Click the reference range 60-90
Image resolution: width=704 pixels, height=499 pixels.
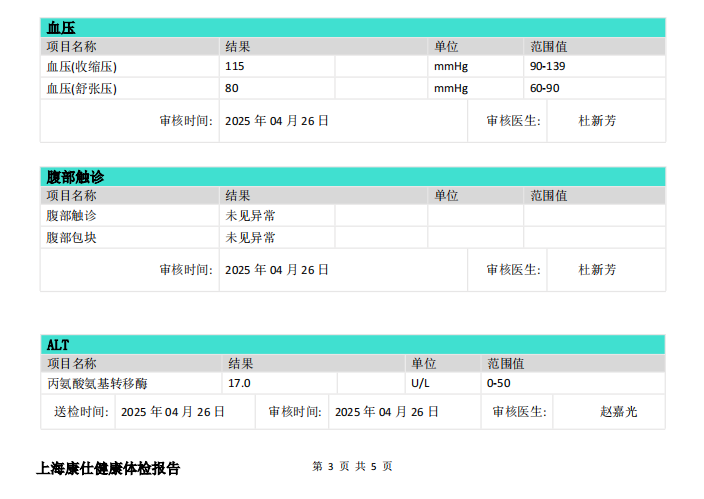(545, 88)
